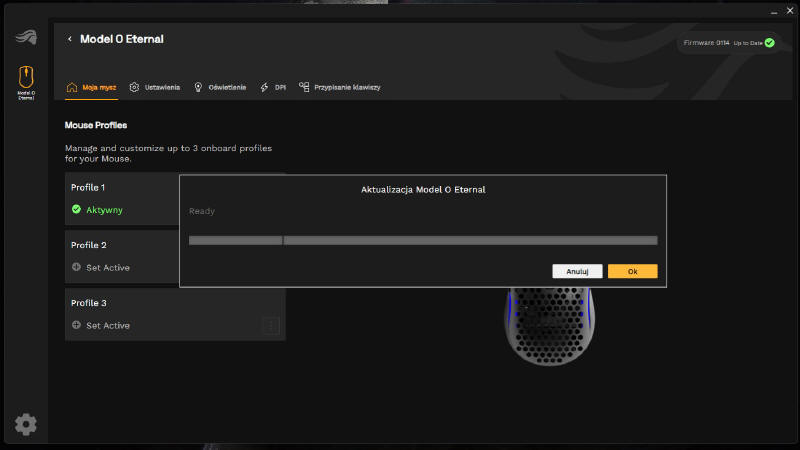Click the mouse preview image below dialog
The image size is (800, 450).
(547, 325)
